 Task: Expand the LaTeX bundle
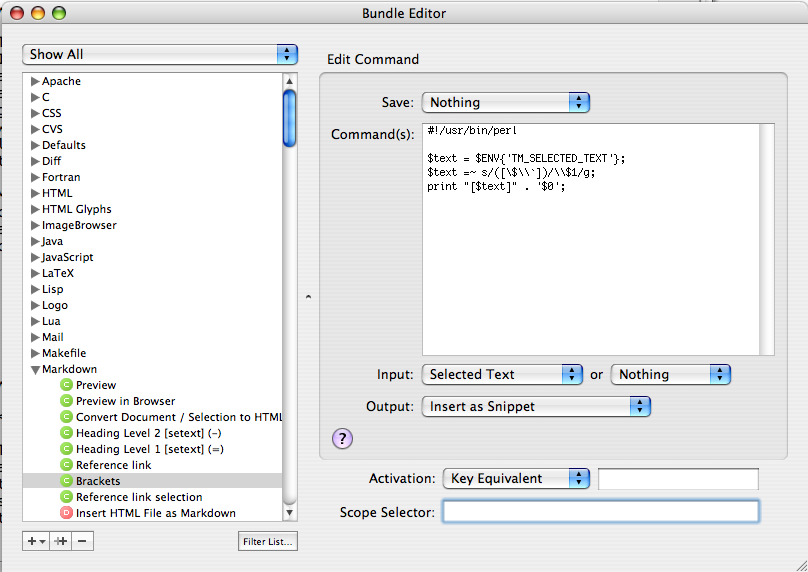point(35,273)
